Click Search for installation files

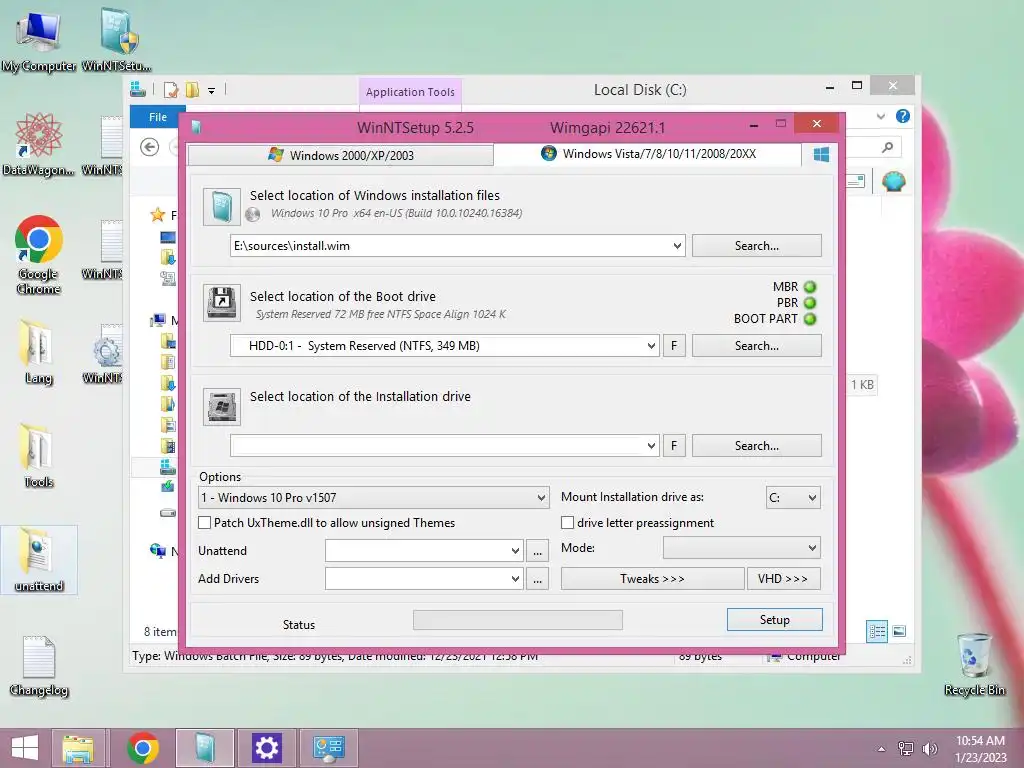pyautogui.click(x=756, y=246)
